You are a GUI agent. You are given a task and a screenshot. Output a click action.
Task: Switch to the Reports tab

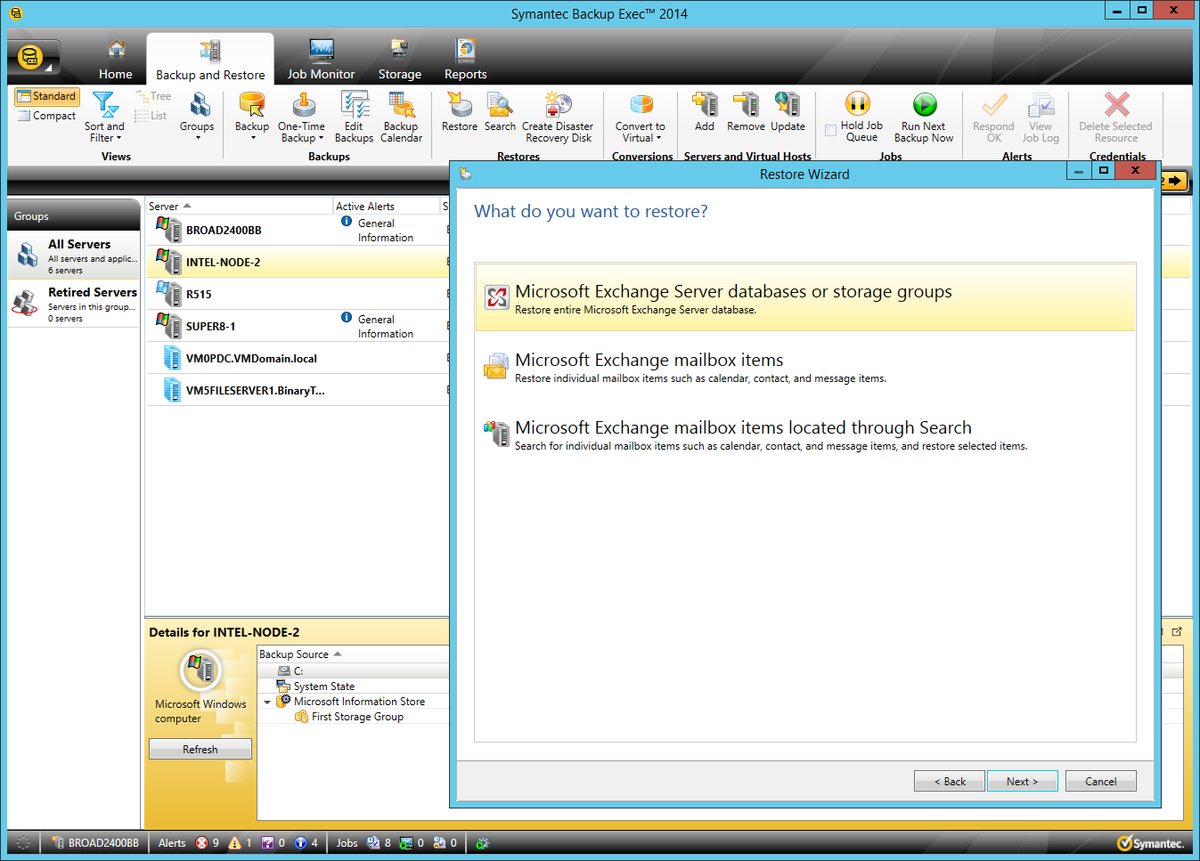click(x=465, y=57)
